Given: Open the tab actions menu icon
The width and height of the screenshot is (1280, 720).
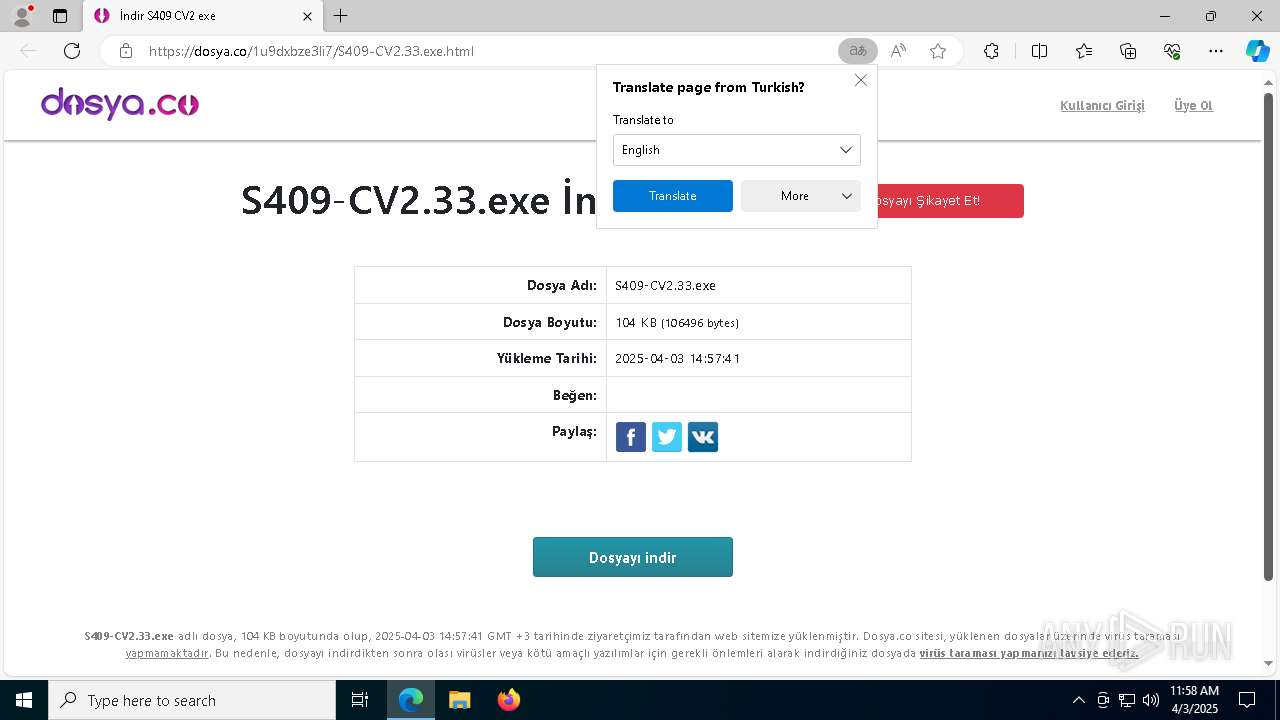Looking at the screenshot, I should click(x=60, y=16).
